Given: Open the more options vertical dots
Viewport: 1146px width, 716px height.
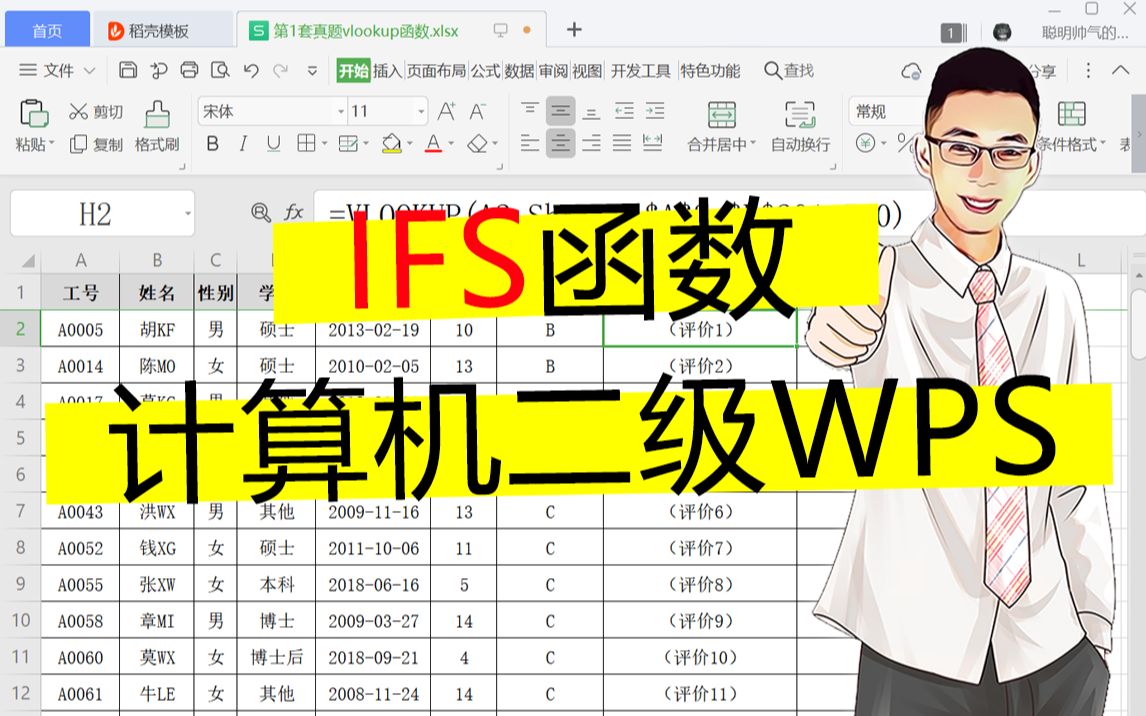Looking at the screenshot, I should (1088, 70).
